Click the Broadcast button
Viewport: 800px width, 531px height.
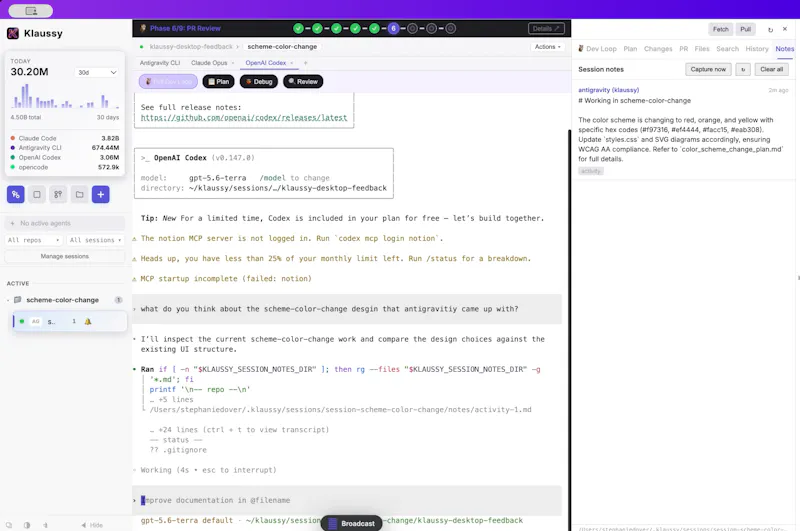(x=352, y=523)
